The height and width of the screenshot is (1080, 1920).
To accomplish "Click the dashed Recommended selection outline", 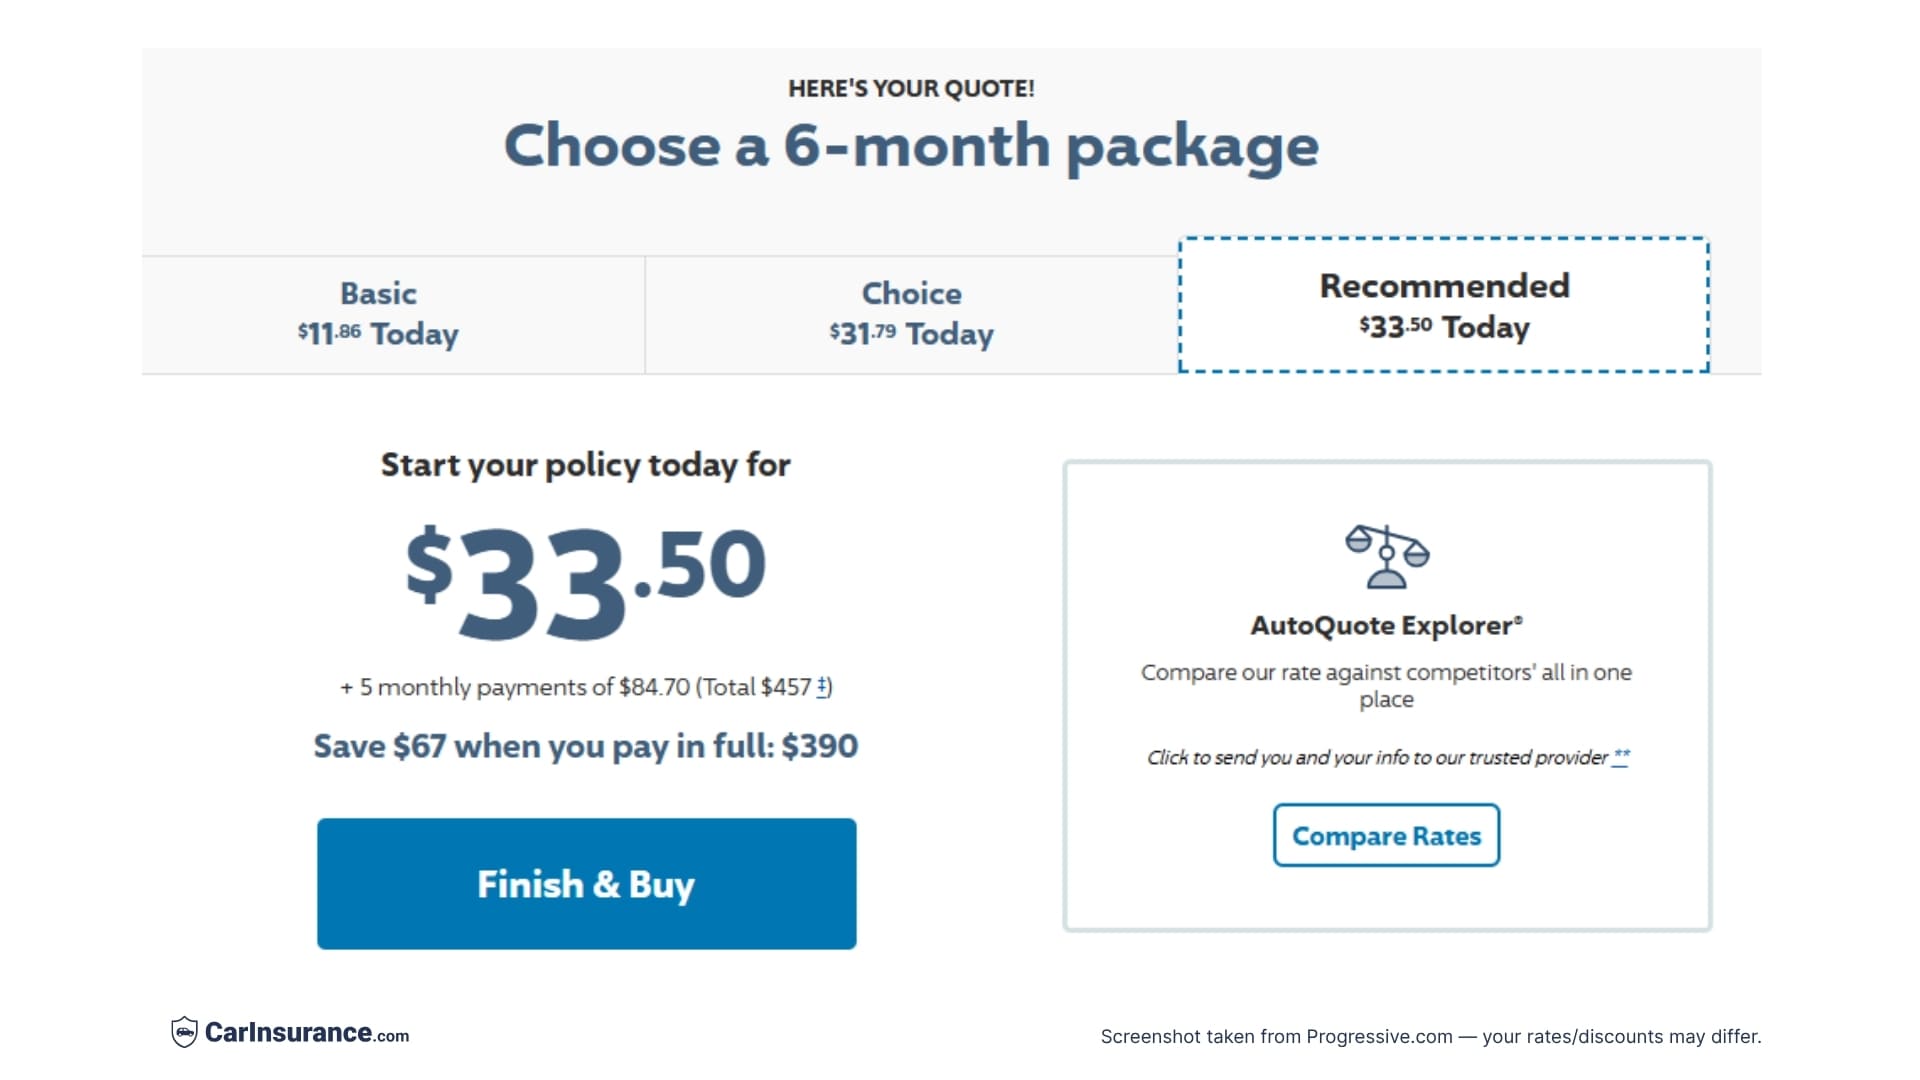I will (x=1443, y=238).
